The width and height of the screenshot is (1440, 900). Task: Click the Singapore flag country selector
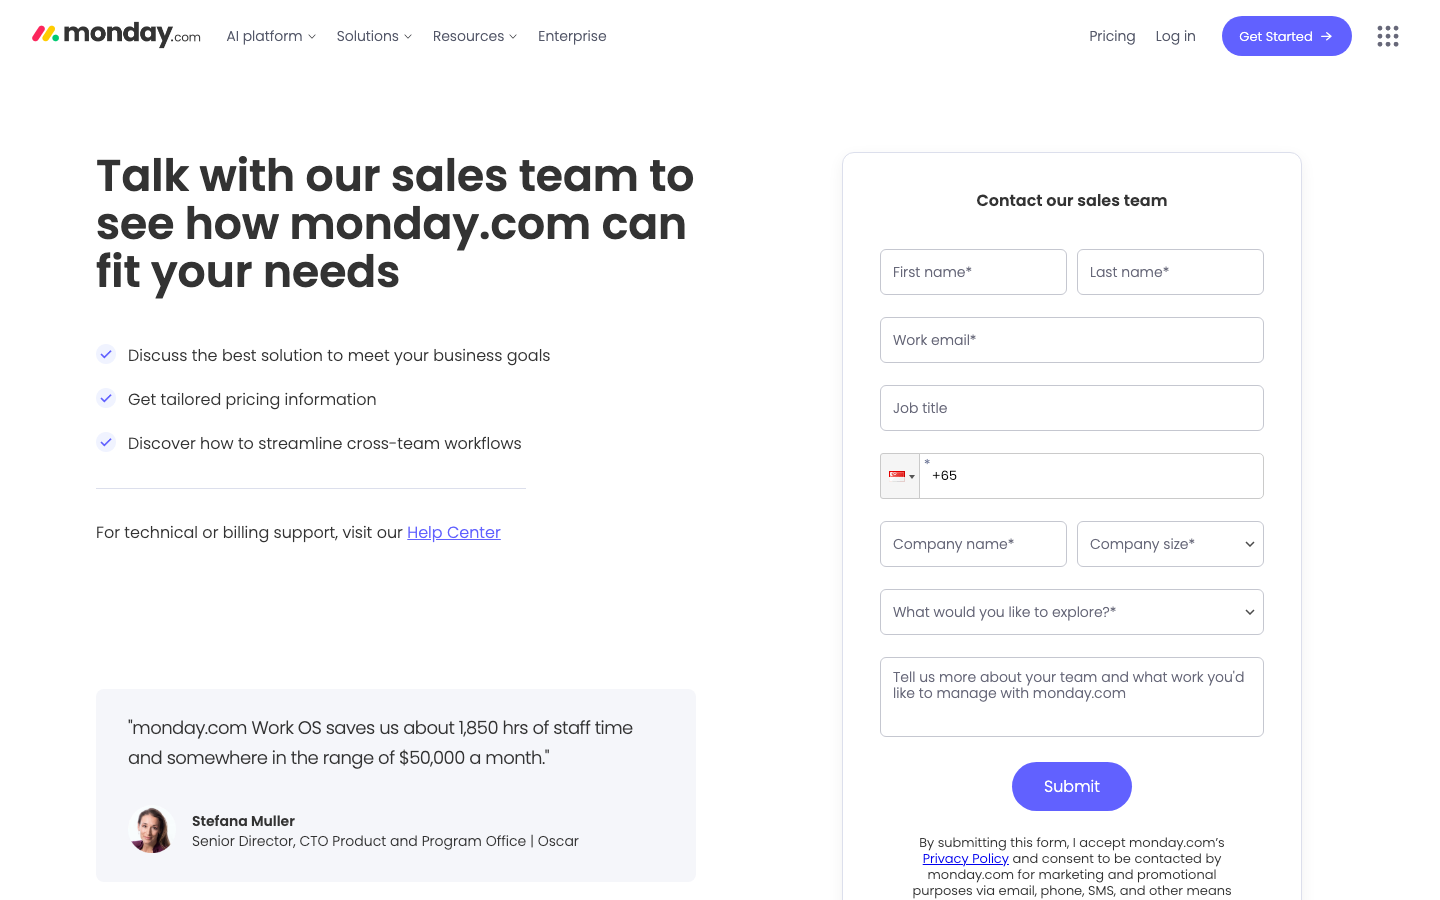click(x=901, y=476)
